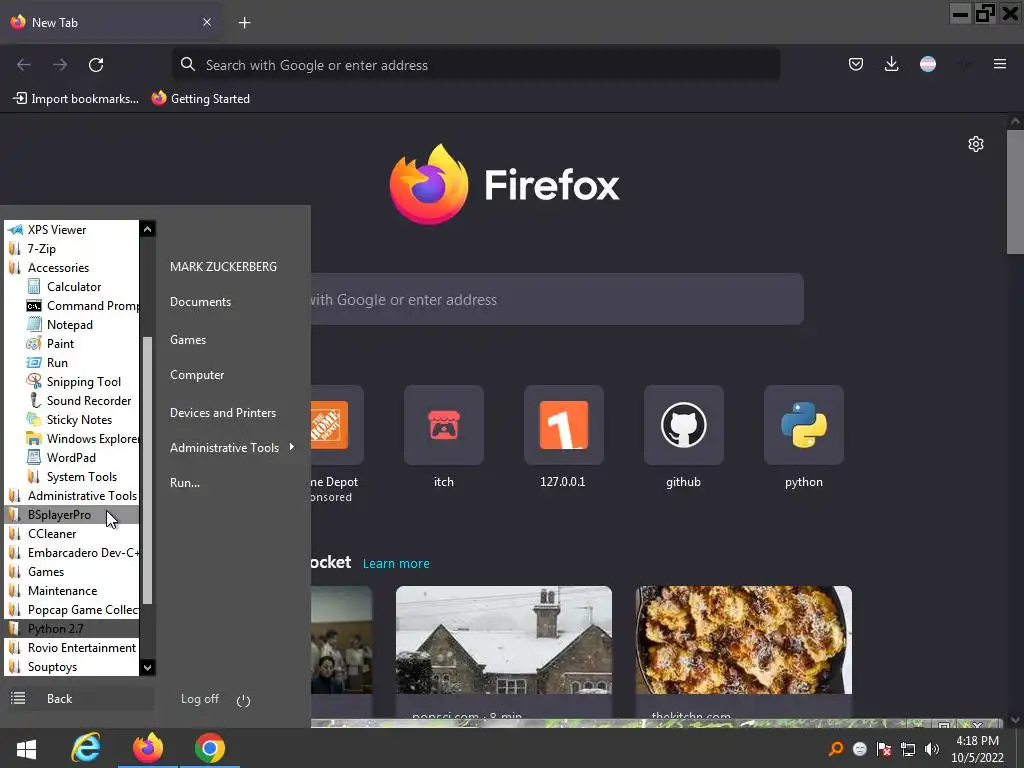Open Save to Pocket icon

(856, 64)
